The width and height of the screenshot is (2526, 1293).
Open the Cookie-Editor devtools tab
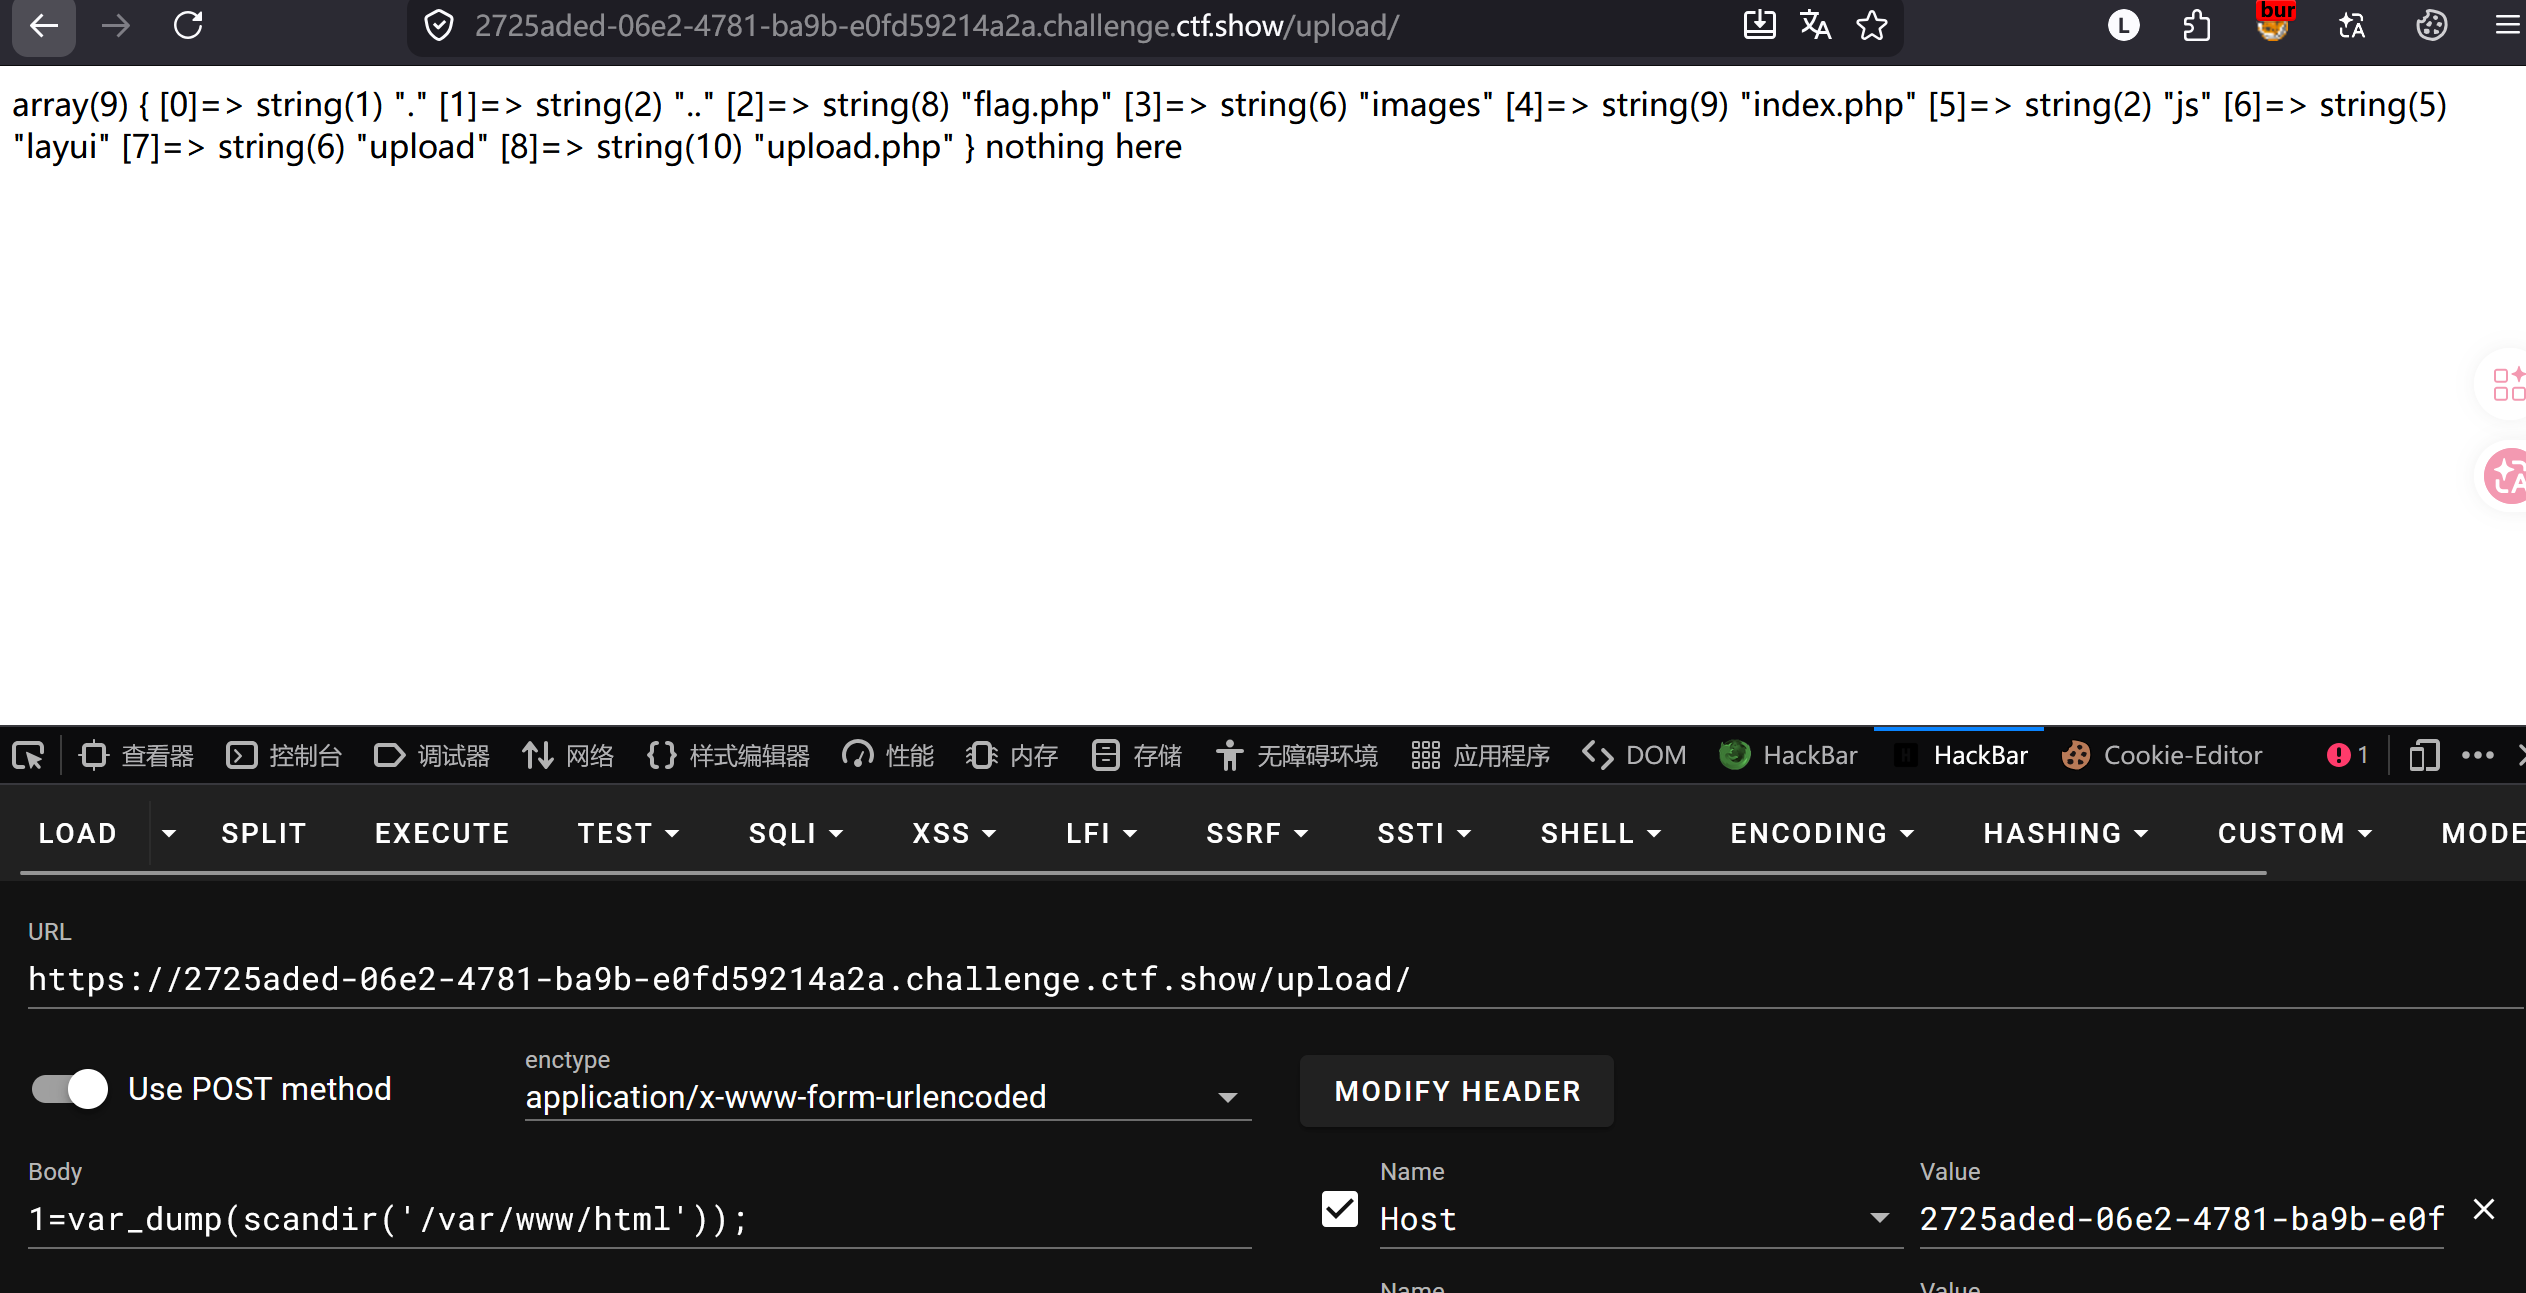pos(2162,755)
